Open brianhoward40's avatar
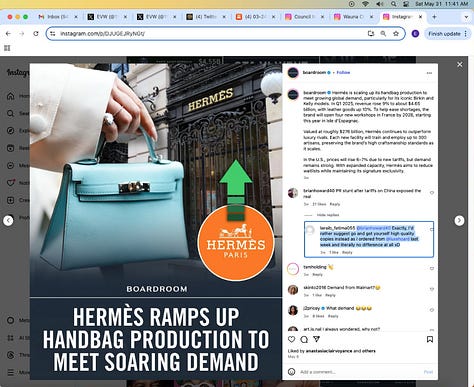Viewport: 474px width, 387px height. click(x=293, y=193)
